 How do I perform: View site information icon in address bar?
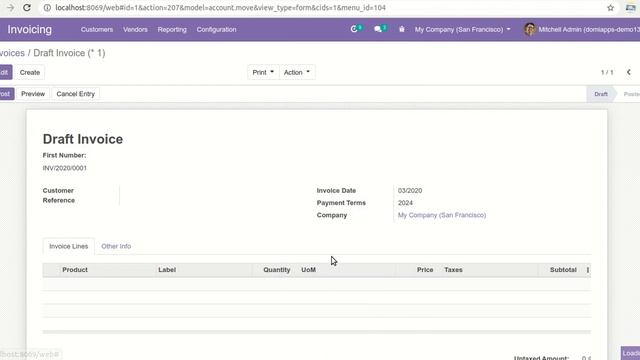click(x=47, y=8)
